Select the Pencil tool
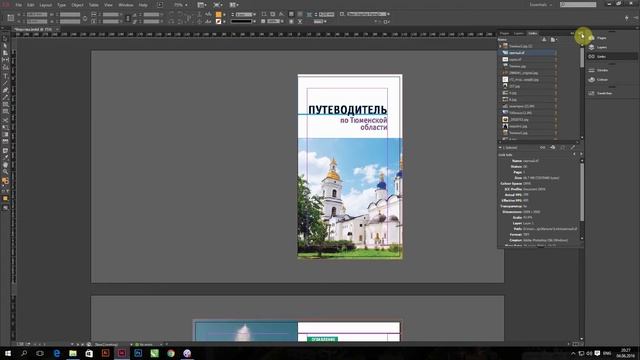The image size is (640, 360). [5, 97]
